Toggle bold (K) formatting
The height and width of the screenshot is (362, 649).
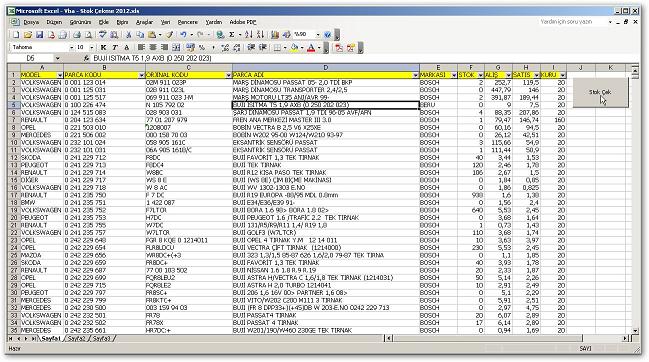[103, 48]
